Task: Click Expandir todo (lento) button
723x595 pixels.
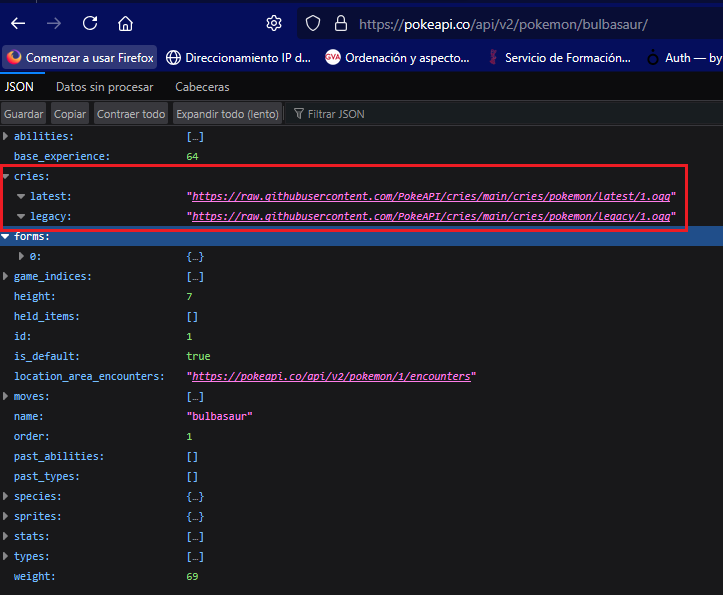Action: pos(227,114)
